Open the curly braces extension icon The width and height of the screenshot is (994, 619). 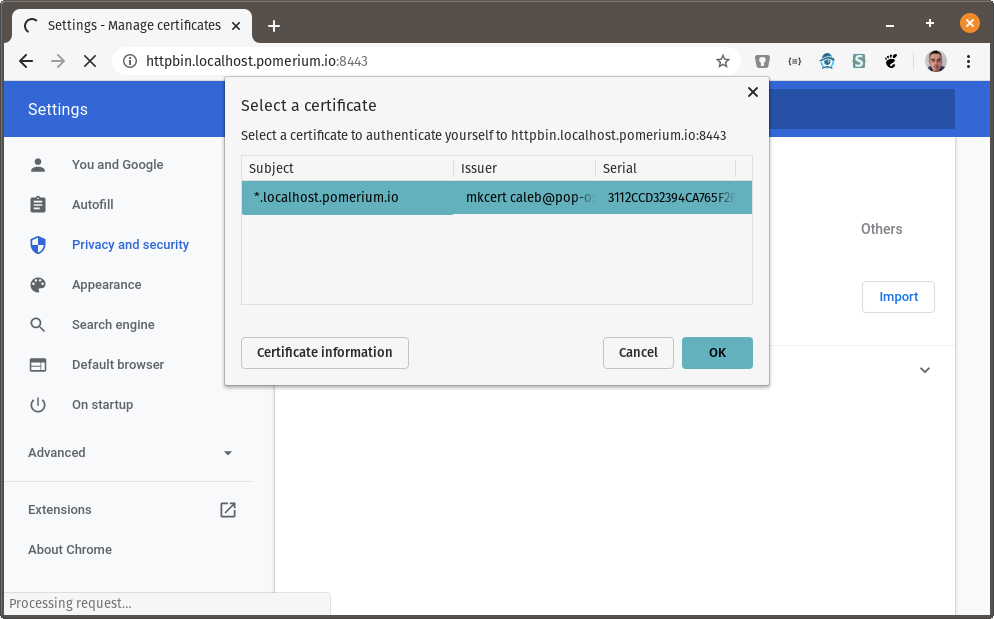tap(794, 61)
